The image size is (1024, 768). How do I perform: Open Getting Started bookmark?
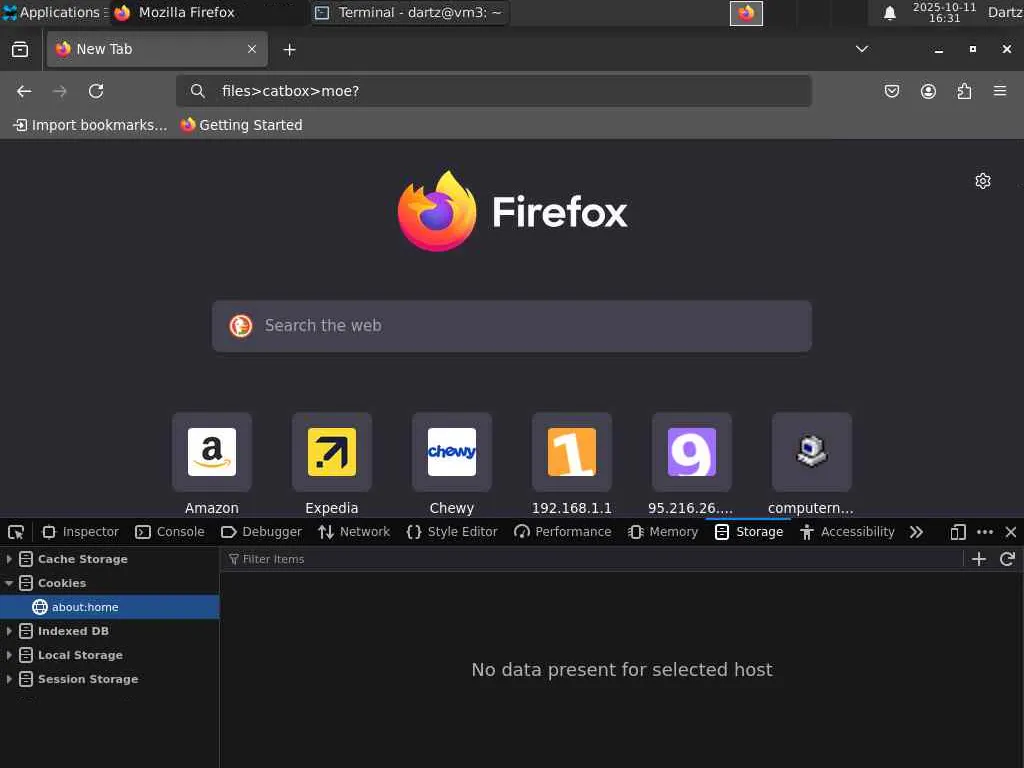point(242,125)
